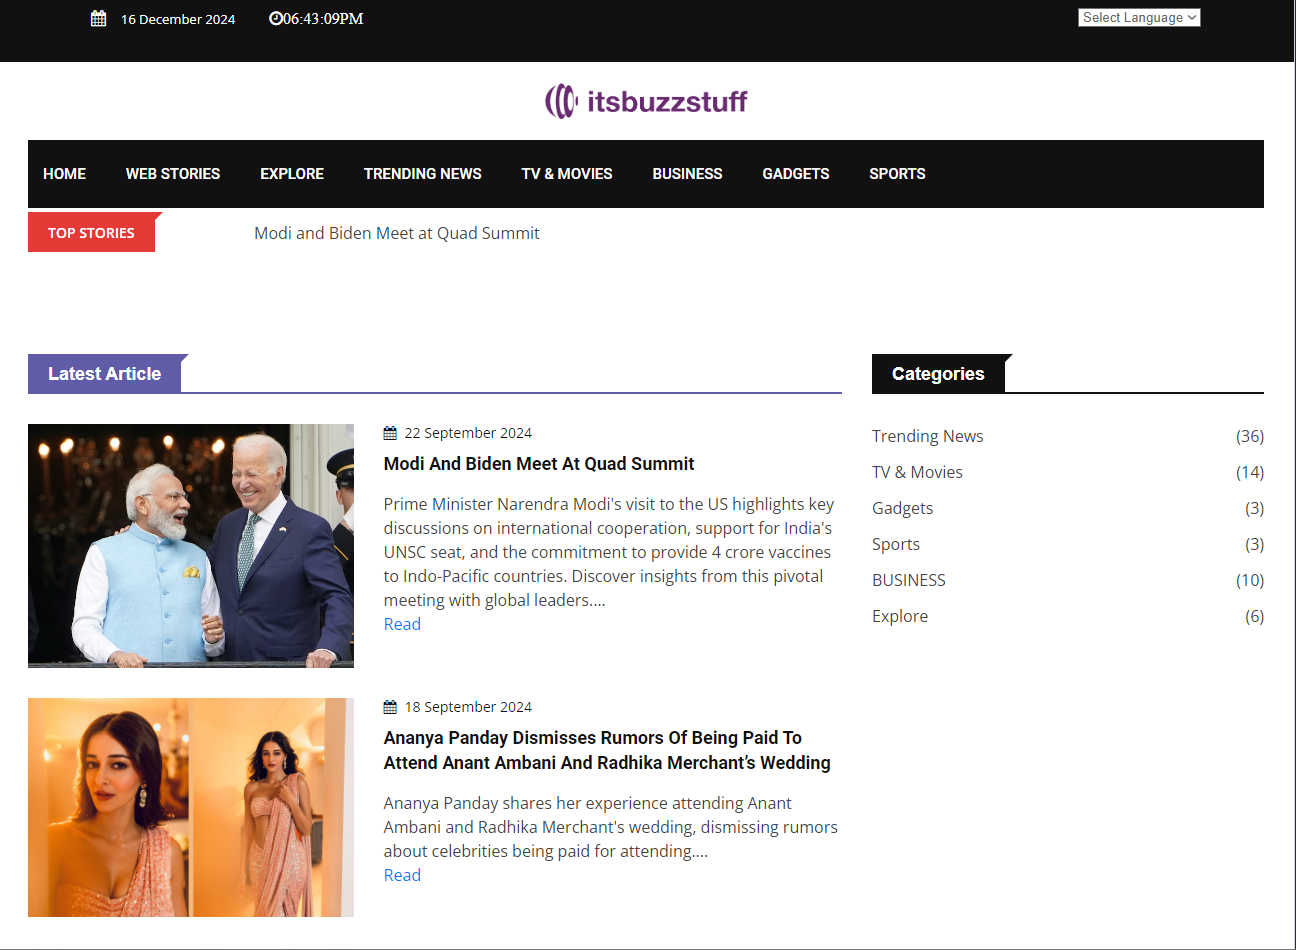Viewport: 1296px width, 950px height.
Task: Open TRENDING NEWS in the navigation bar
Action: (422, 174)
